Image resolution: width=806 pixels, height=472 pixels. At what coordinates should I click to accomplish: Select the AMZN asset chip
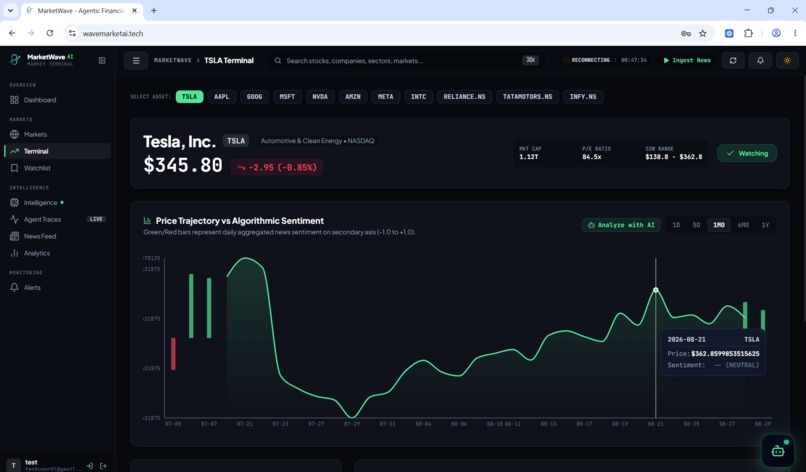(353, 97)
